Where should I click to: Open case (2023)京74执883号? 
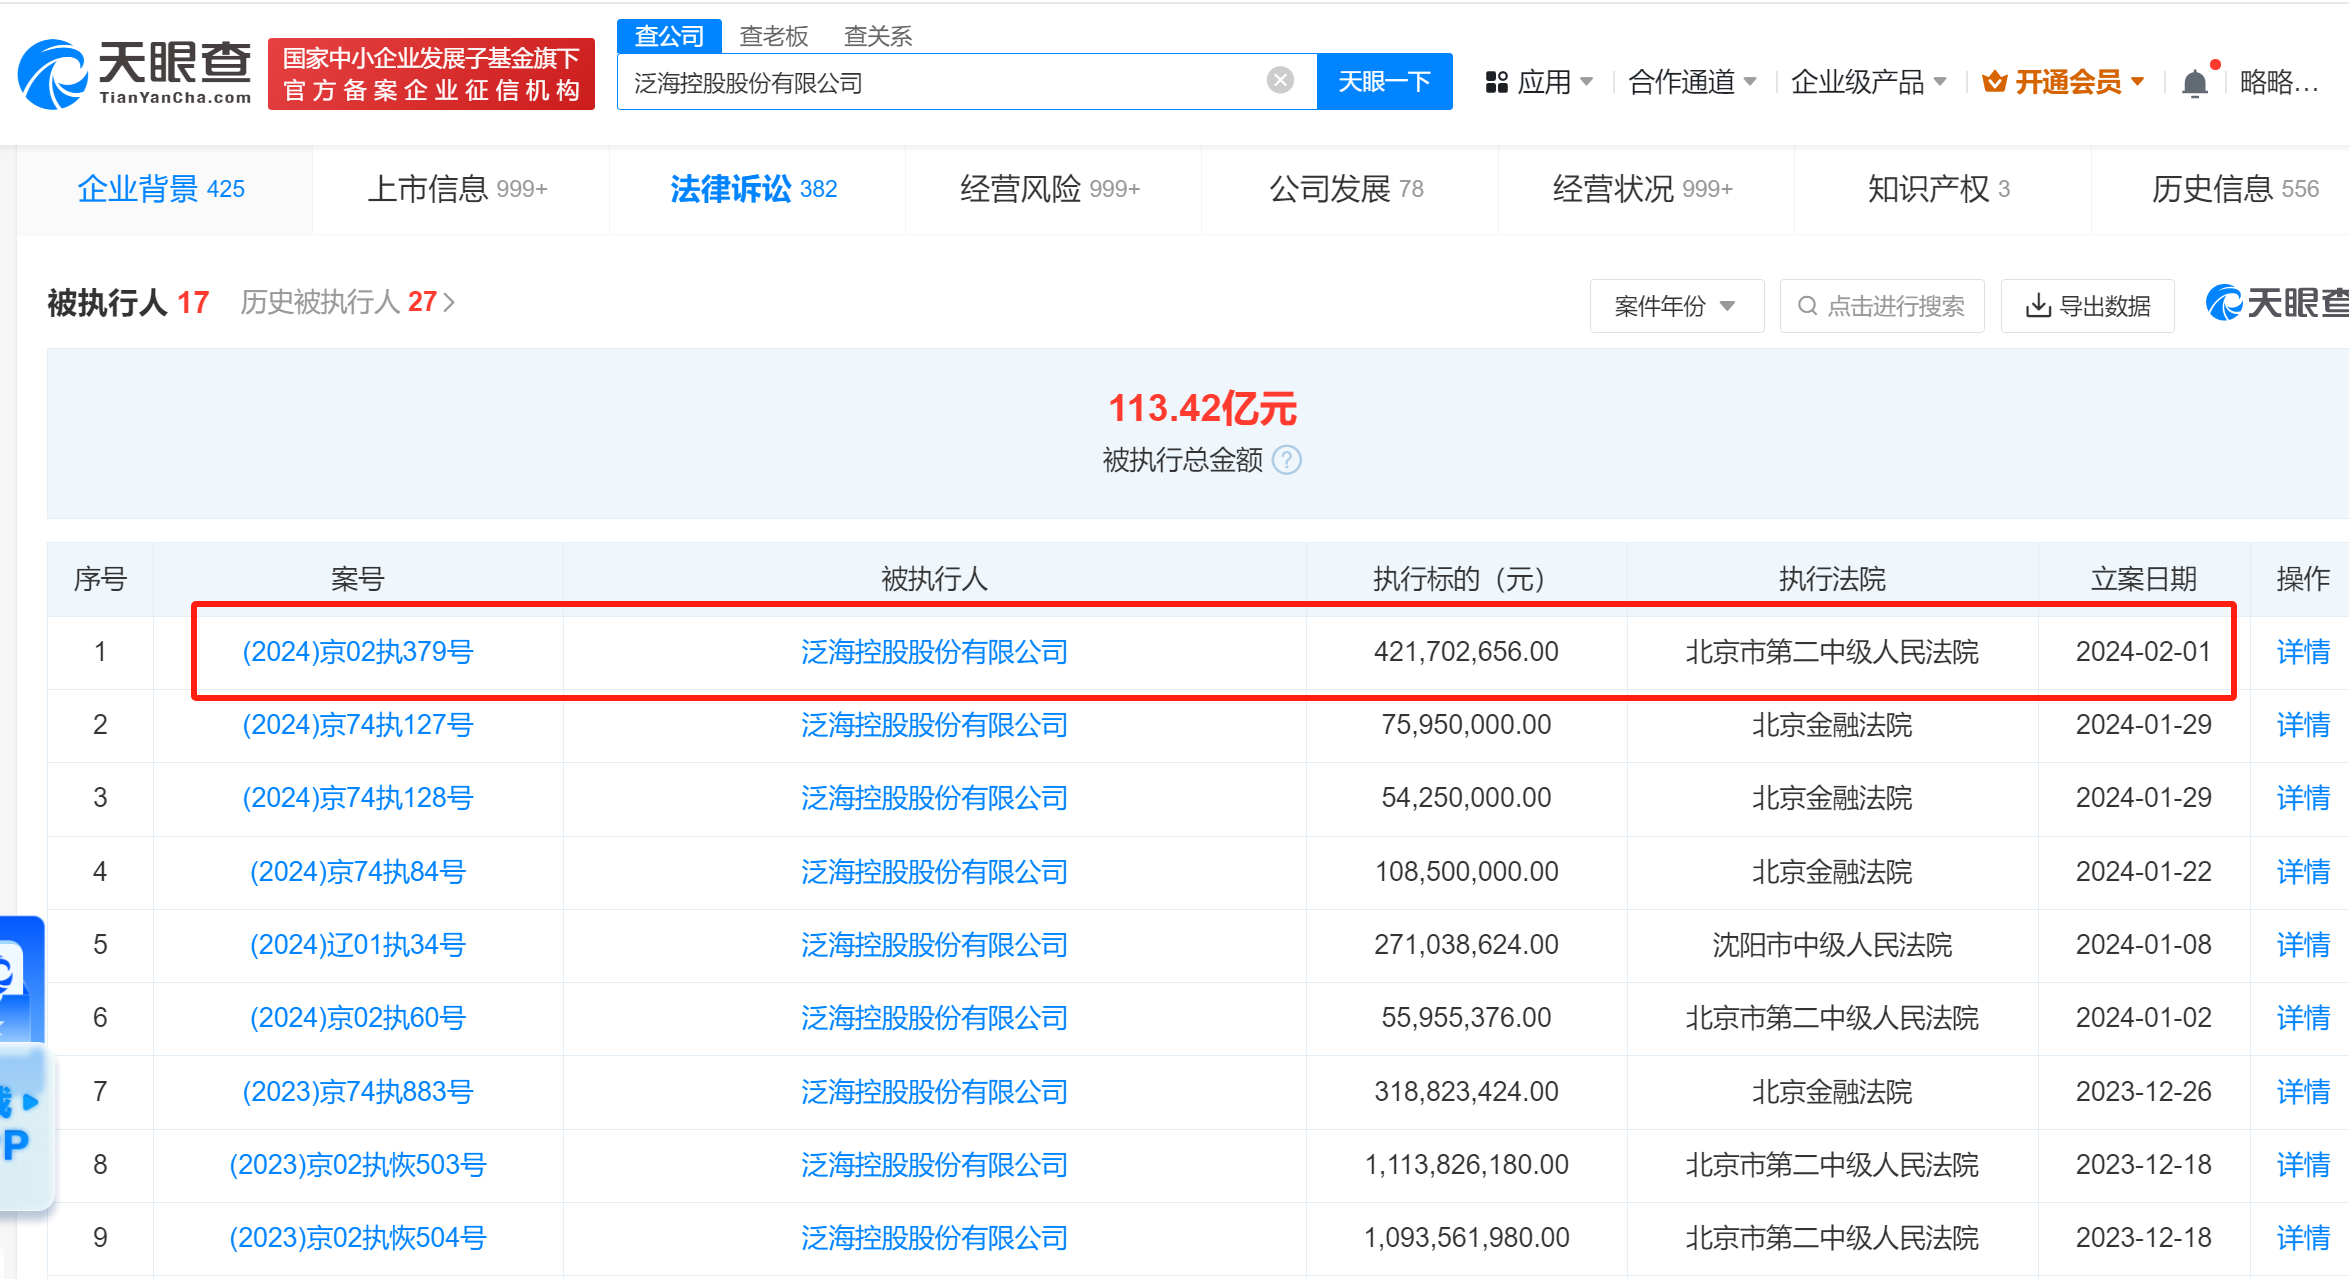(358, 1092)
